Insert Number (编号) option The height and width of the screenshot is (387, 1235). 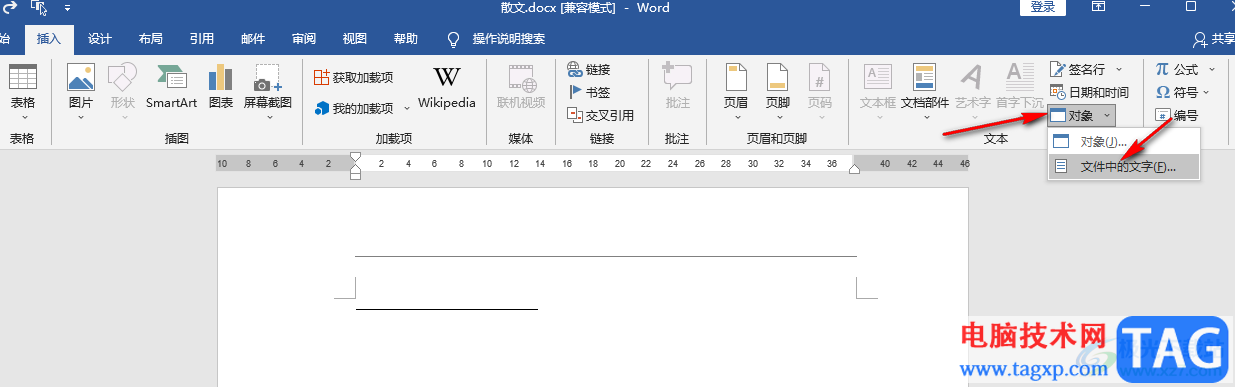click(1177, 115)
